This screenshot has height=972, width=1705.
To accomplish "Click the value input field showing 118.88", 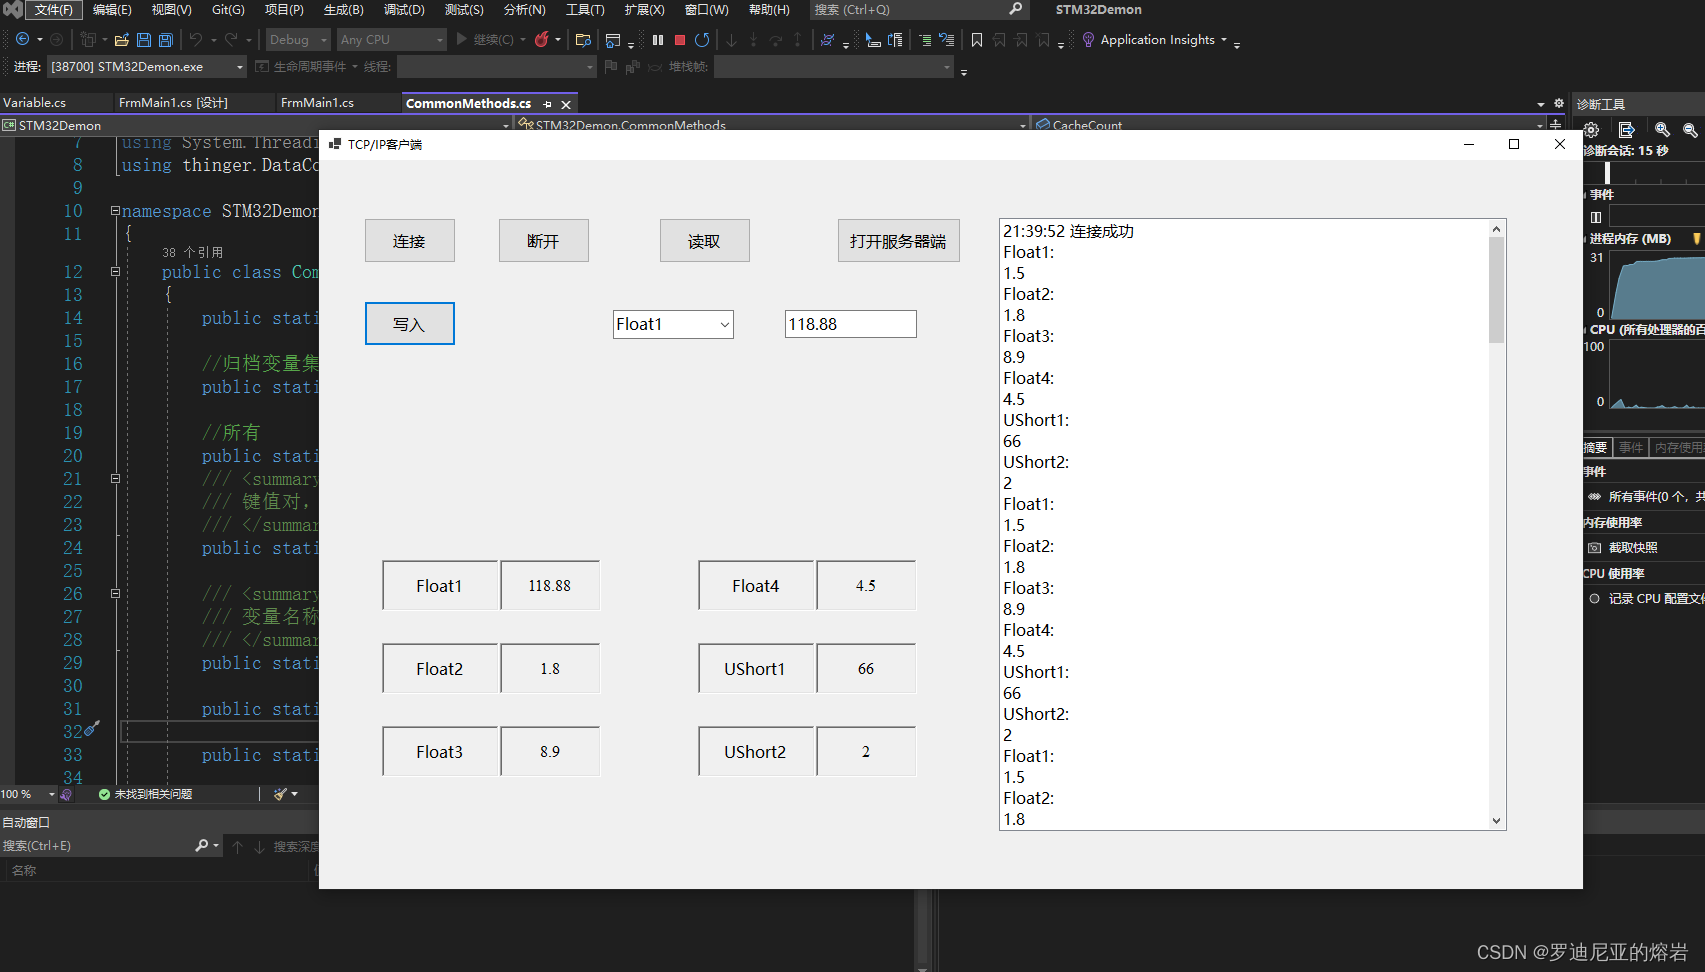I will [x=851, y=324].
